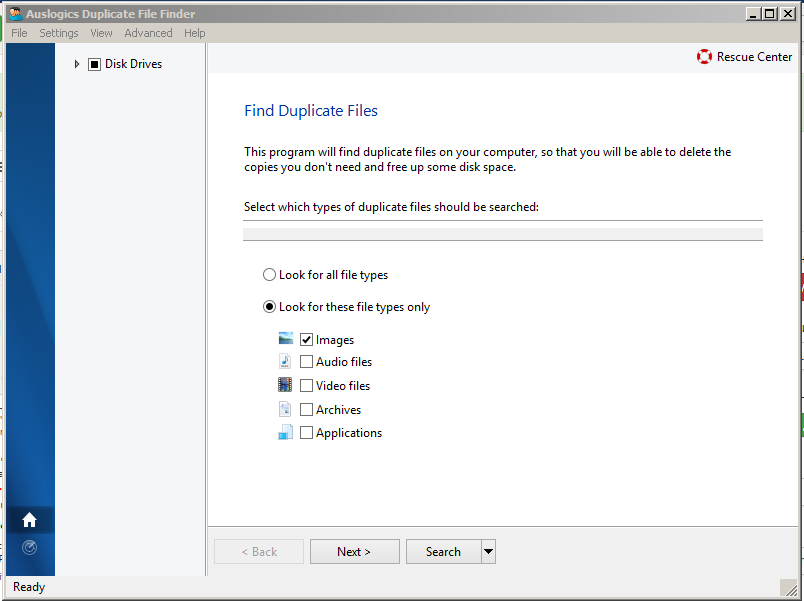Image resolution: width=804 pixels, height=601 pixels.
Task: Uncheck the Images checkbox
Action: click(306, 339)
